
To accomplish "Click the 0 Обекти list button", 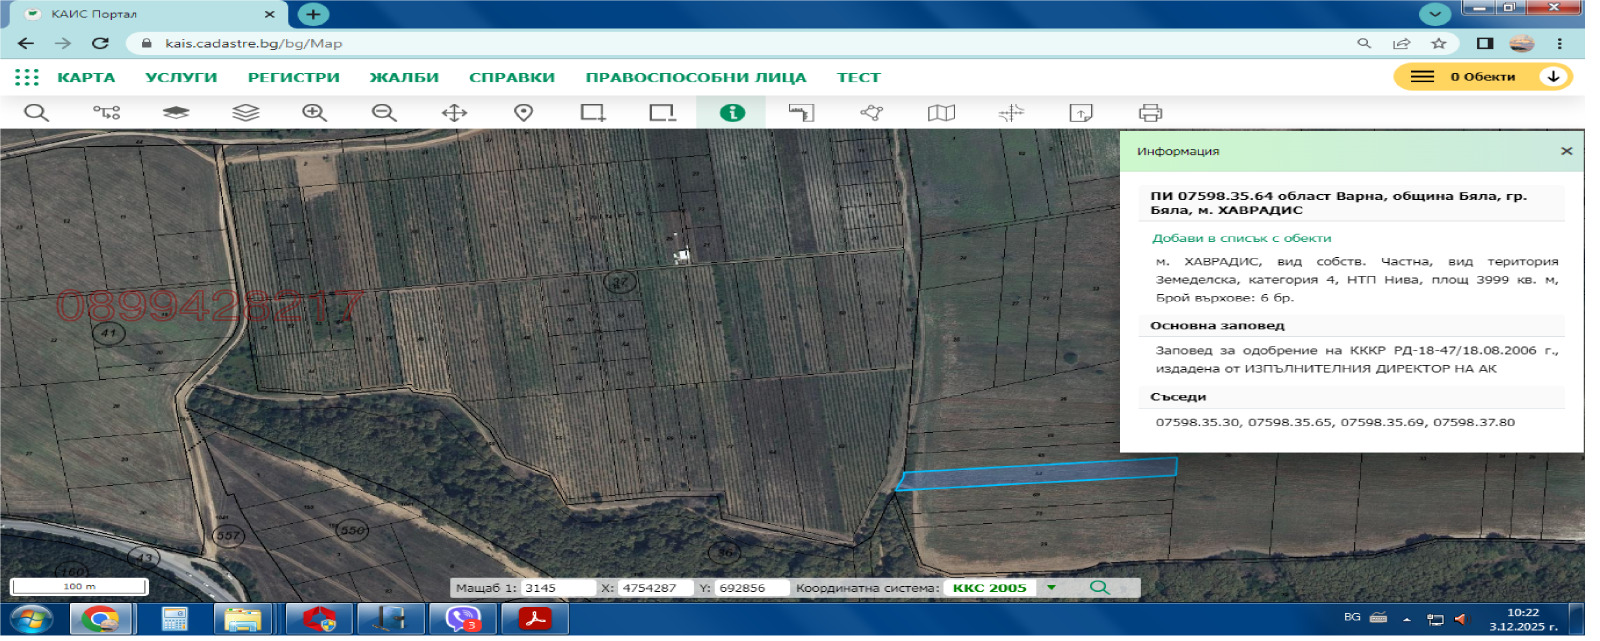I will coord(1465,77).
